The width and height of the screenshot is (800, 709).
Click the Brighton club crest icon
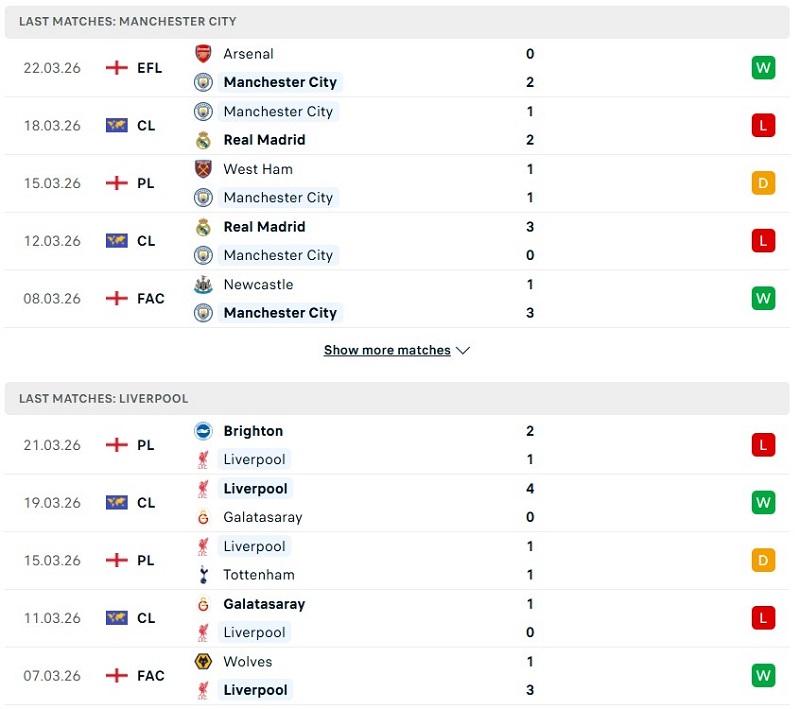pyautogui.click(x=203, y=431)
